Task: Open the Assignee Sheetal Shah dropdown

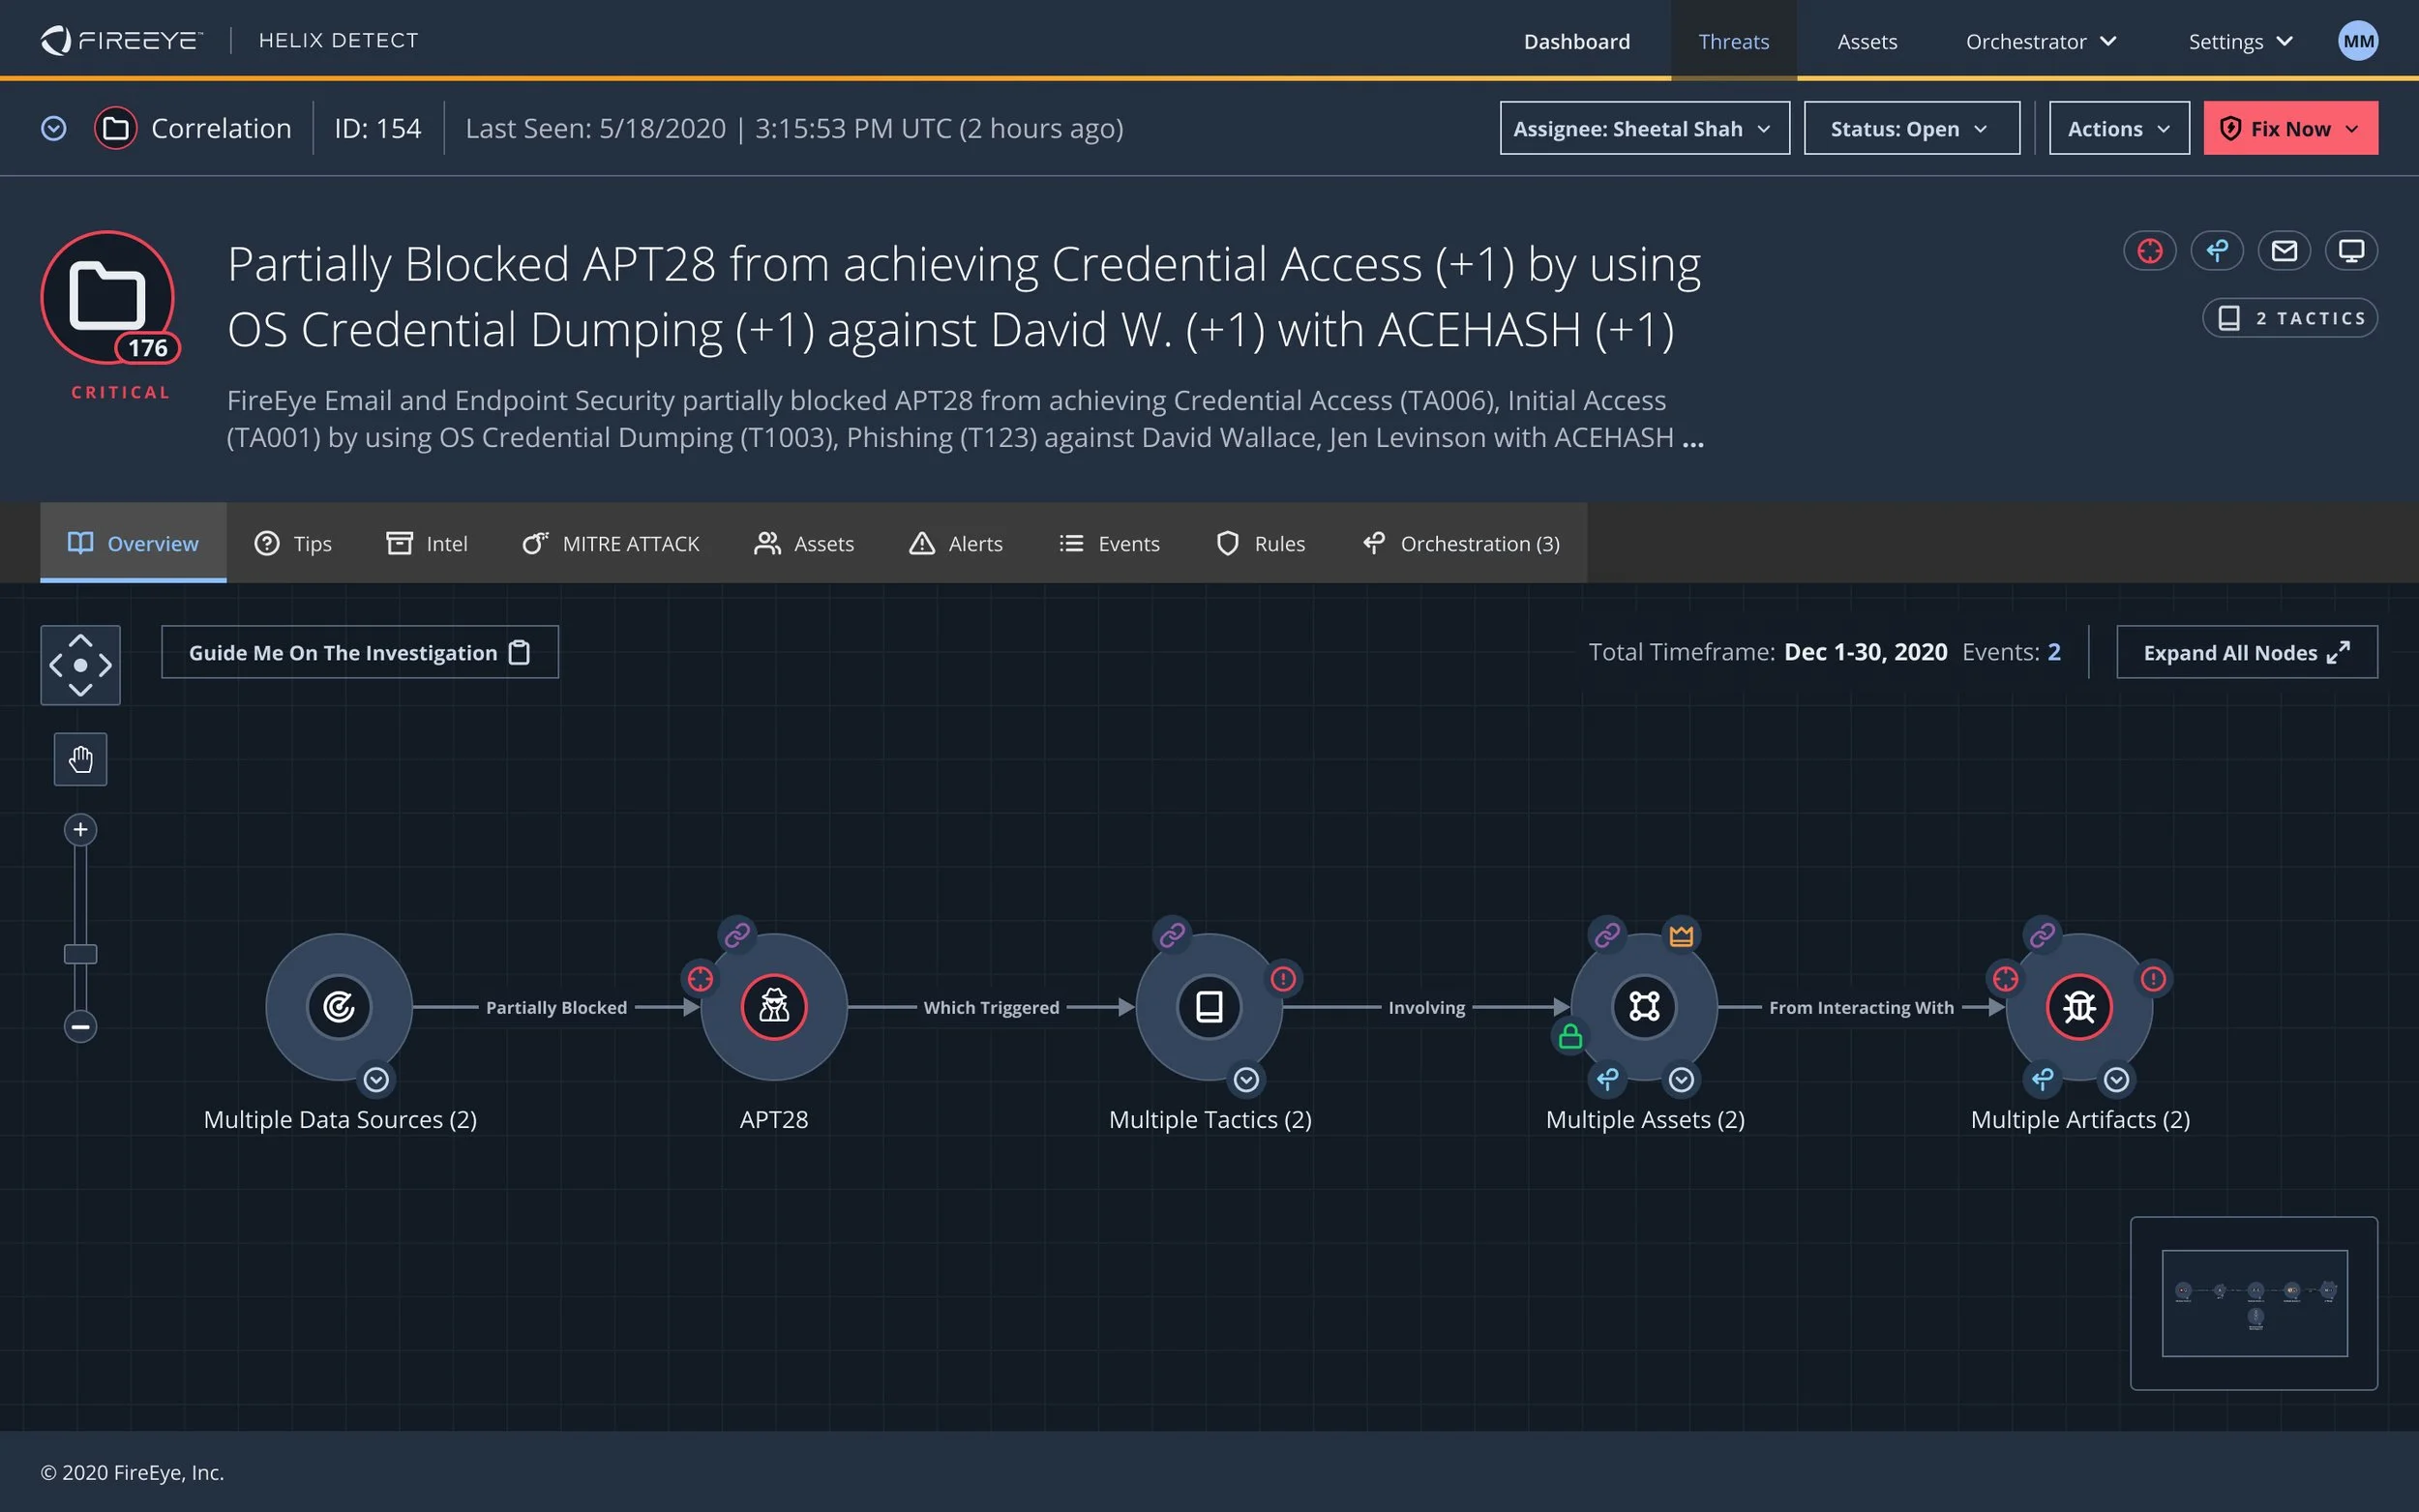Action: (1644, 129)
